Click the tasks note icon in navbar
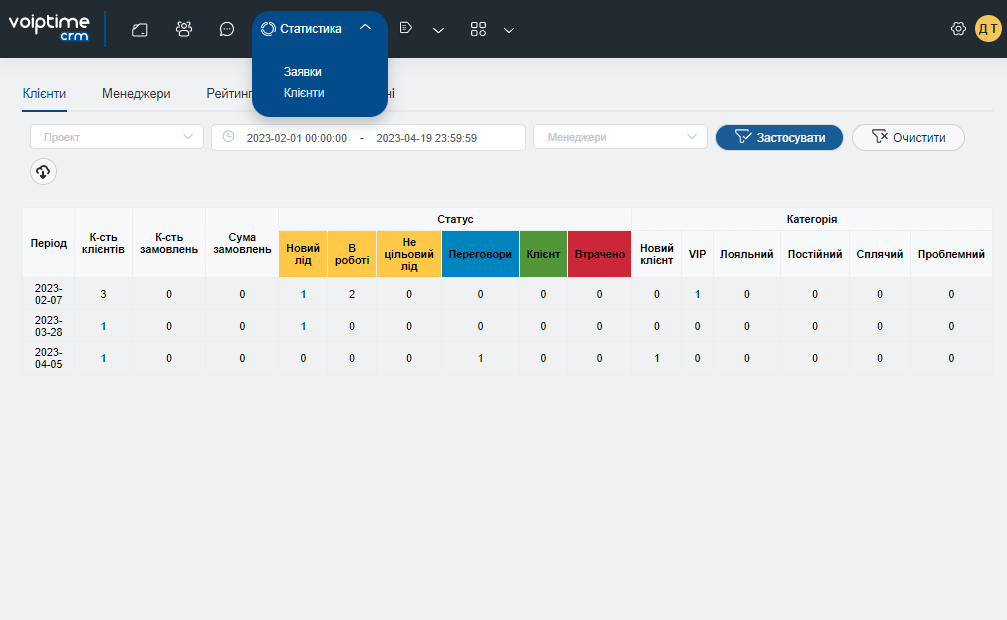The height and width of the screenshot is (620, 1007). 405,28
